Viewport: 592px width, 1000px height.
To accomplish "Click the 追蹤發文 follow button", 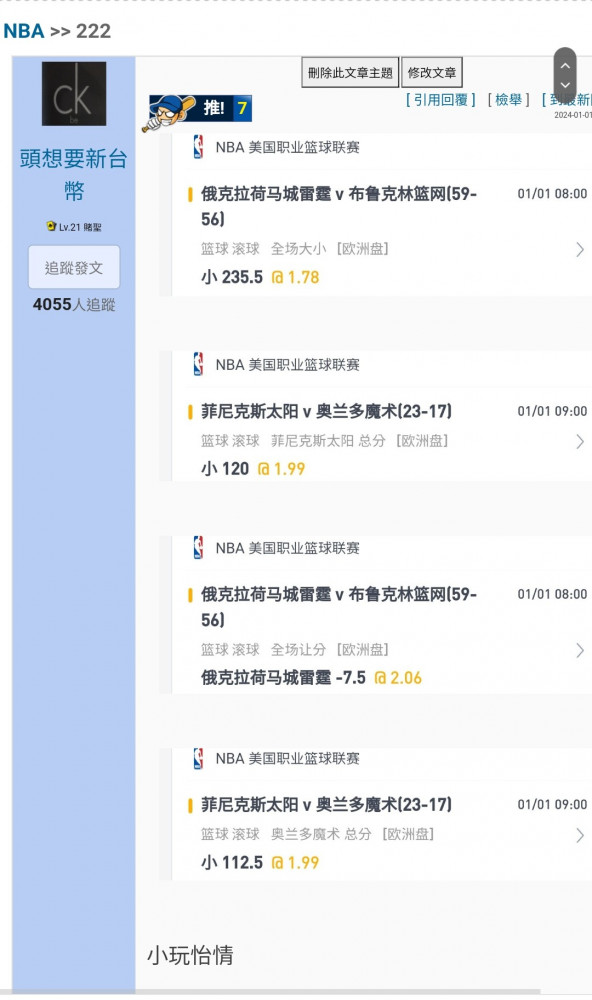I will [74, 268].
